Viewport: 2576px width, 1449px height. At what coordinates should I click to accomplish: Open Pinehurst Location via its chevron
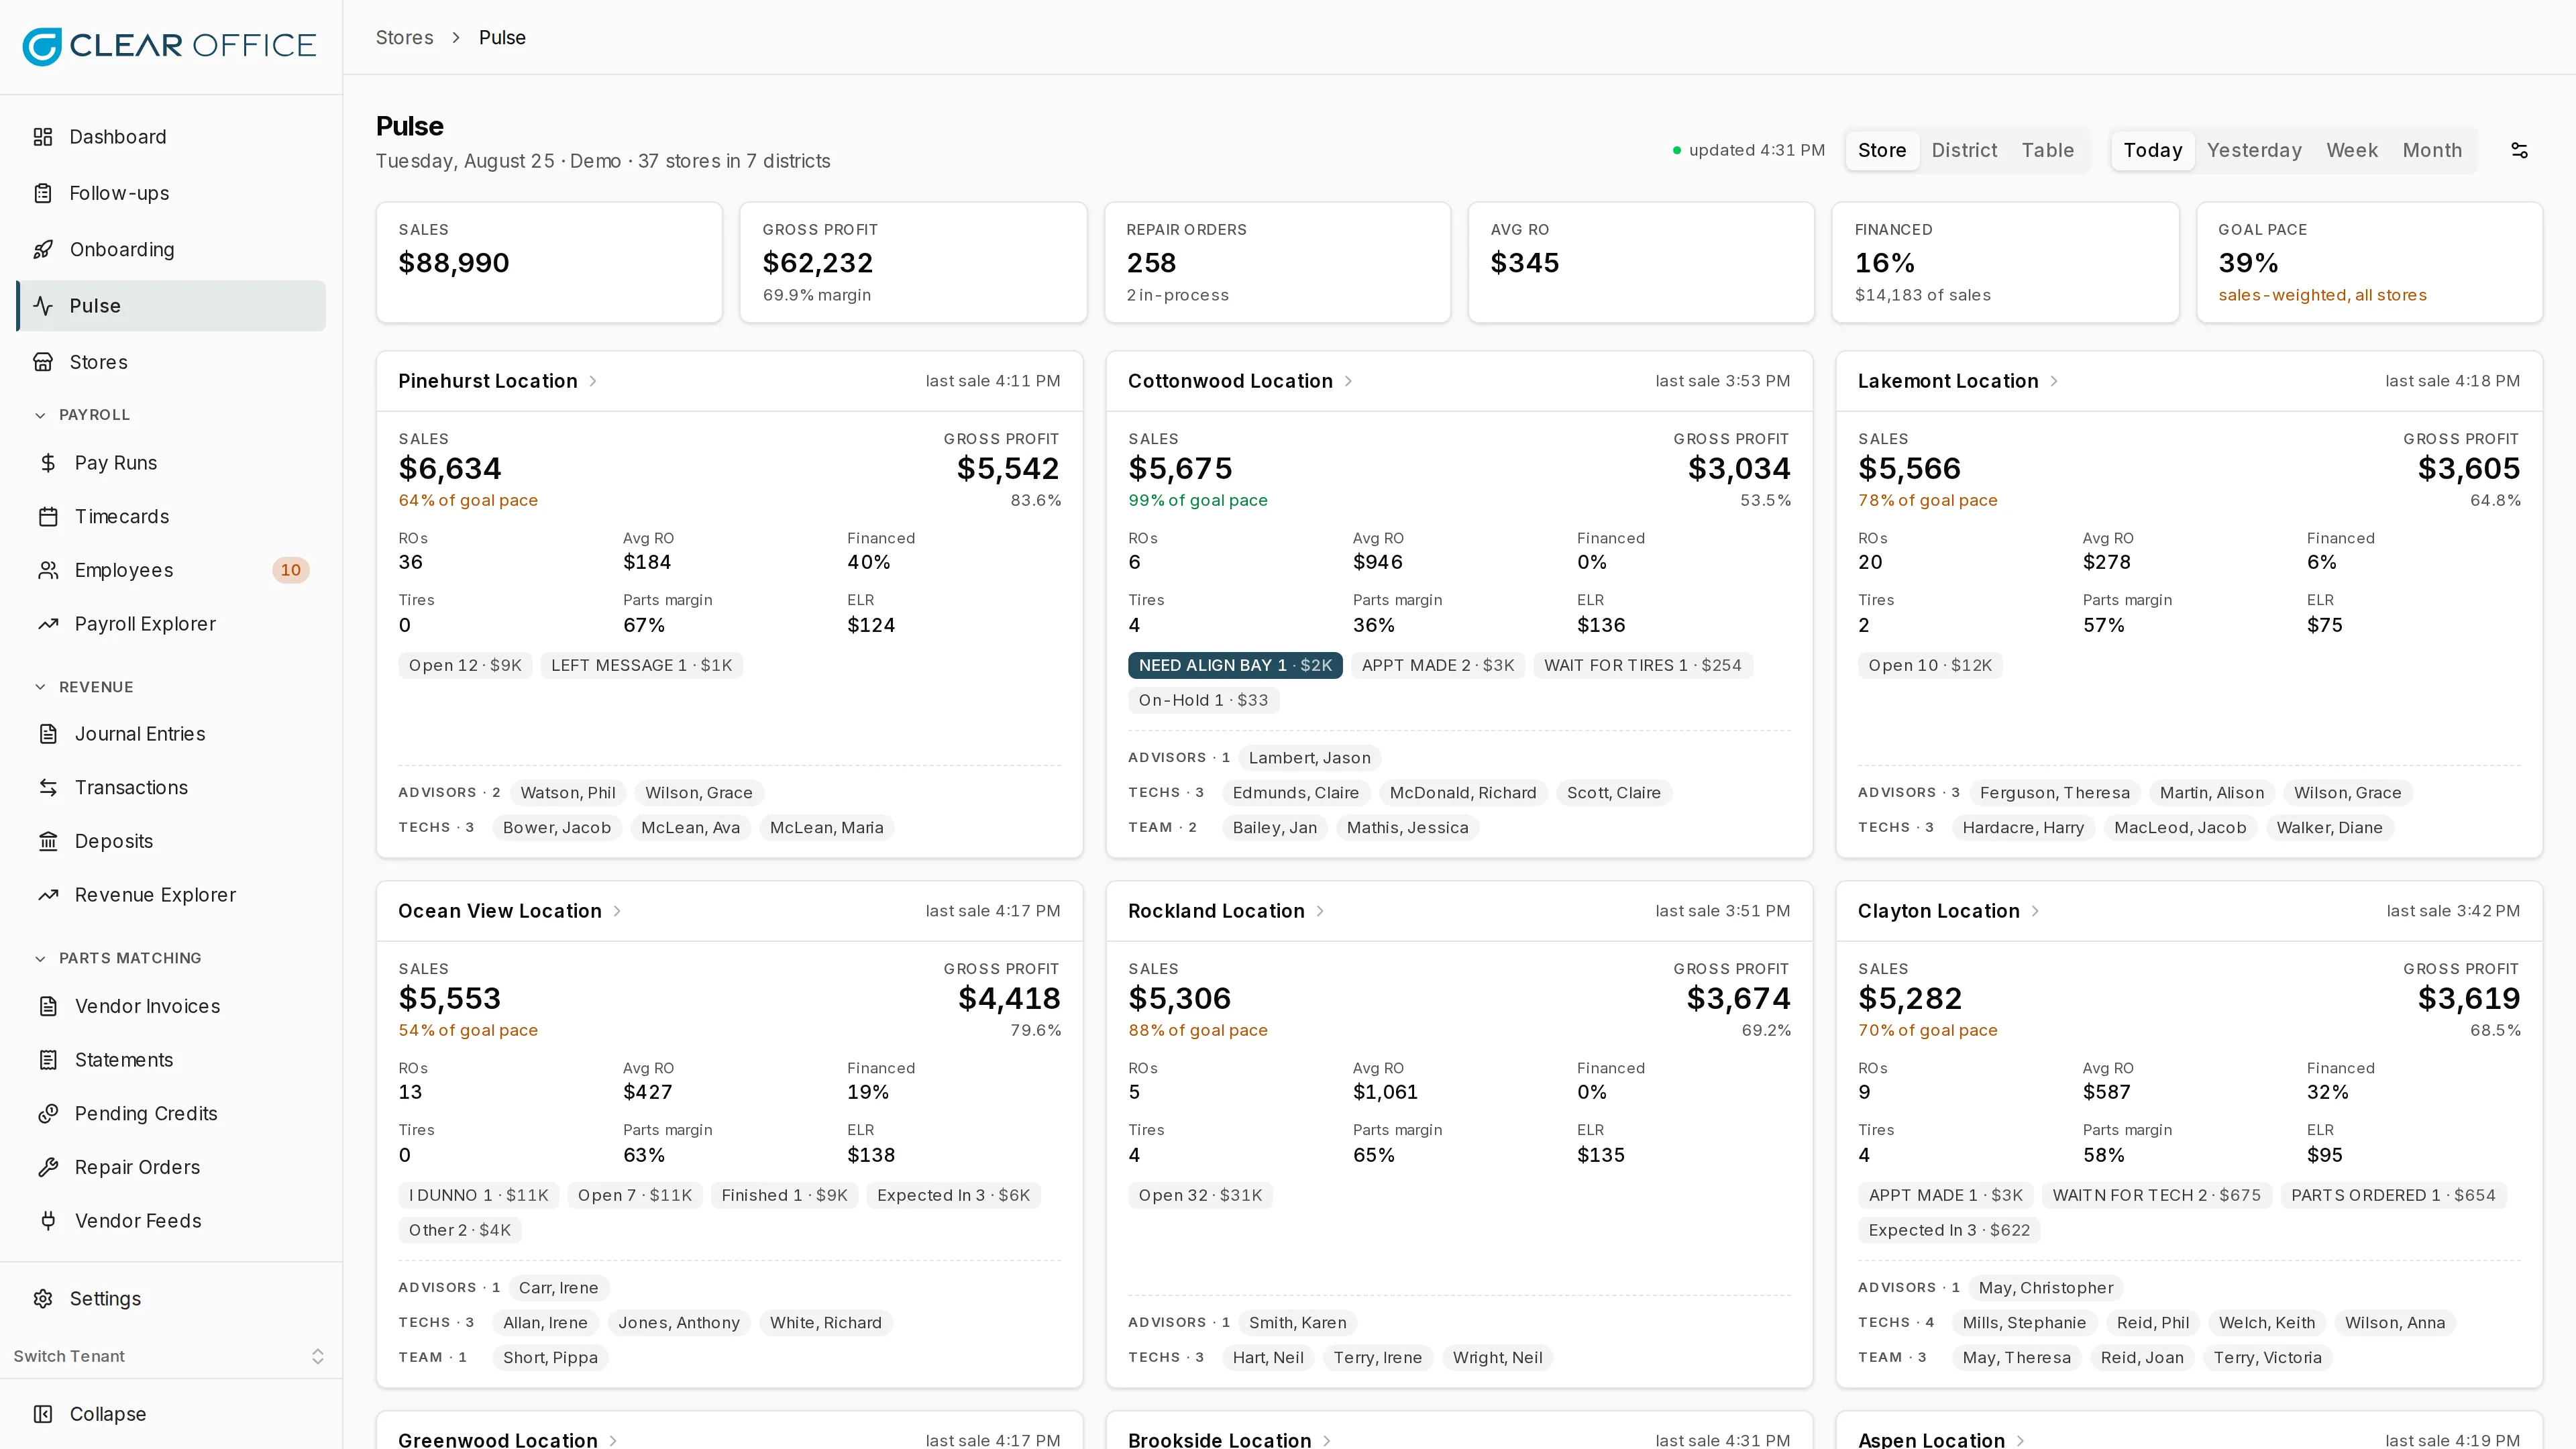(x=593, y=381)
